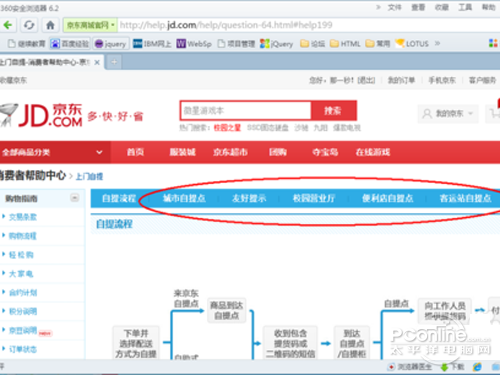This screenshot has width=500, height=375.
Task: Select the friendly tips tab
Action: point(249,198)
